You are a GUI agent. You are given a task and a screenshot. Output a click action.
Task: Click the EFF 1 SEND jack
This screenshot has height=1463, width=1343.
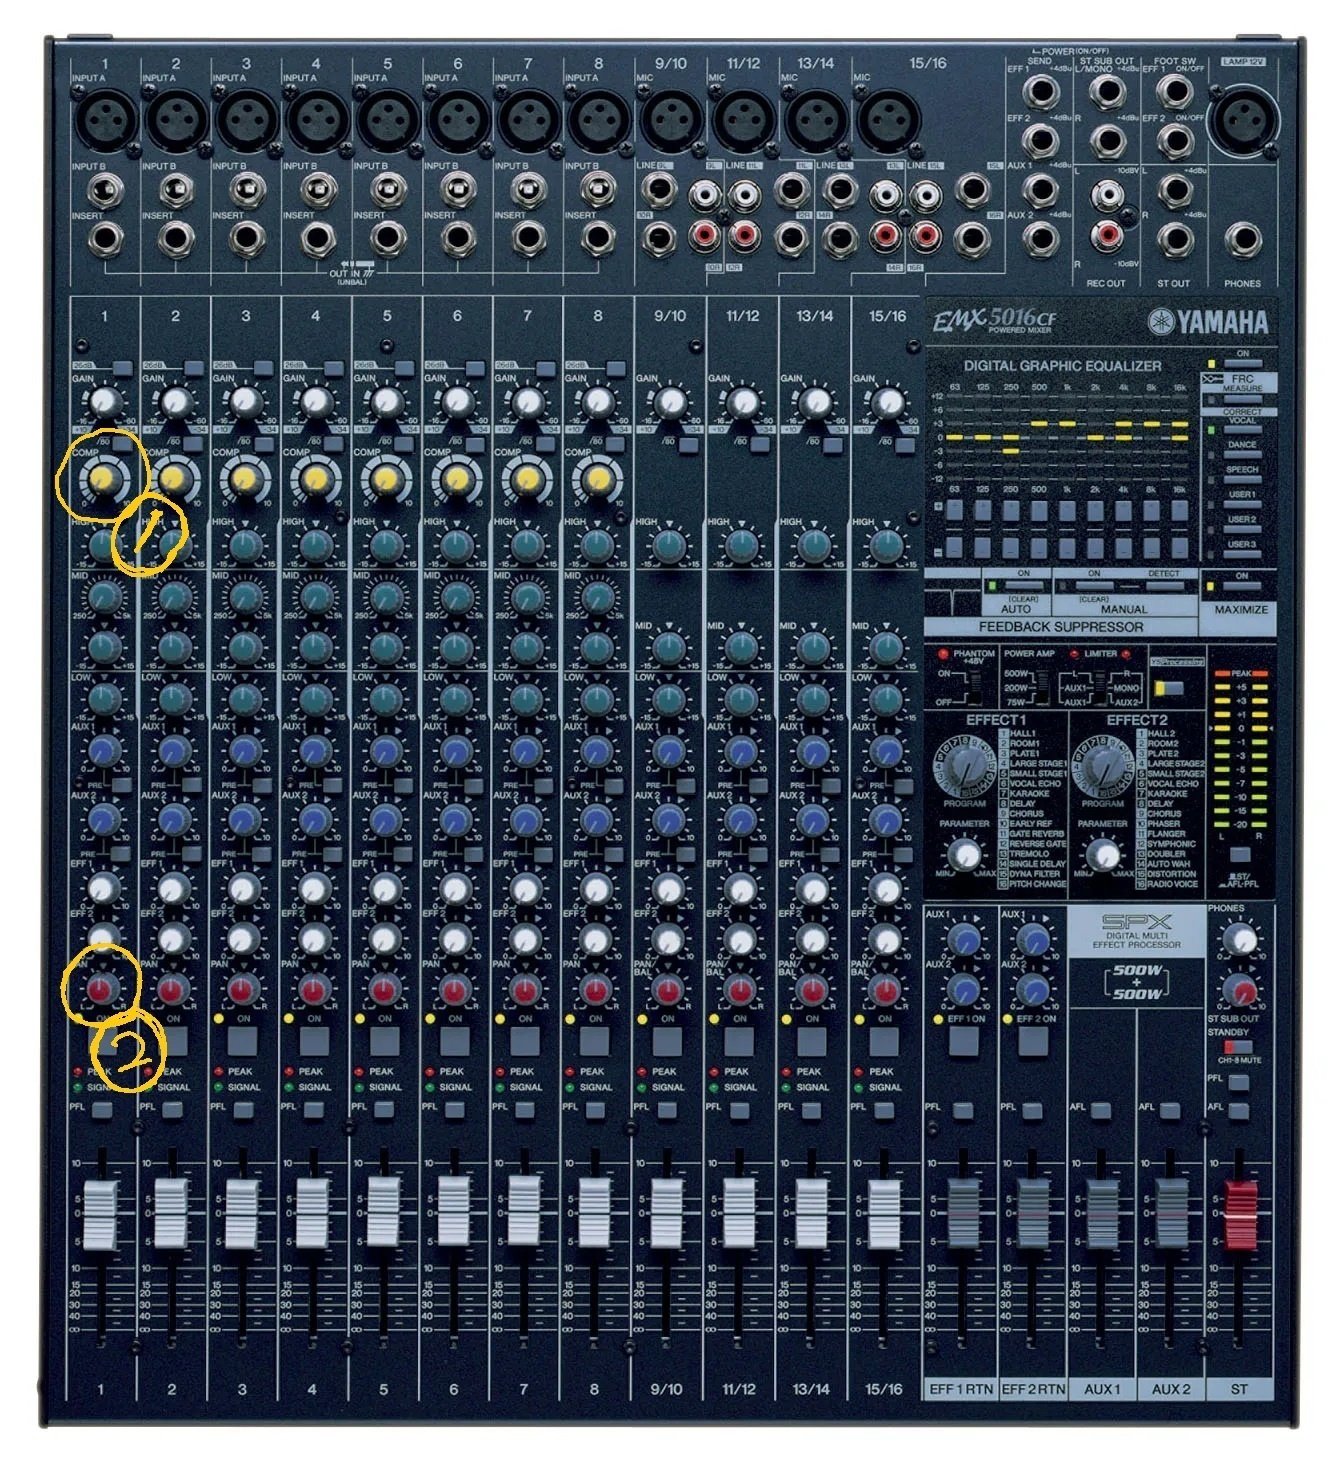[1043, 93]
